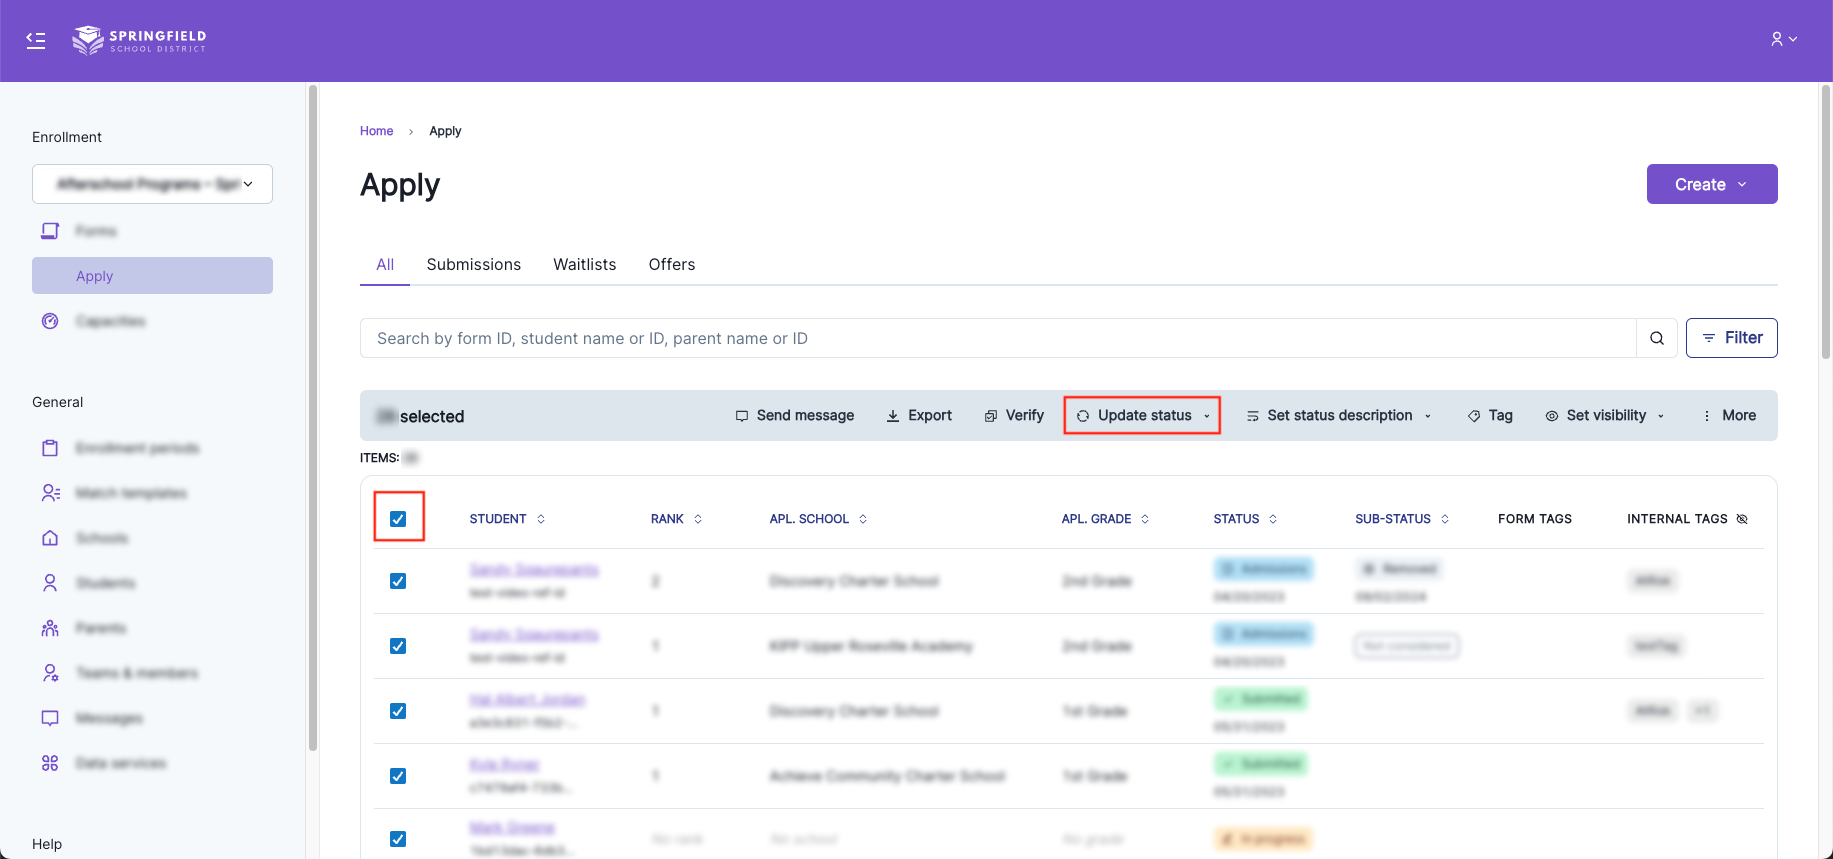This screenshot has width=1833, height=859.
Task: Uncheck the first student row checkbox
Action: click(398, 581)
